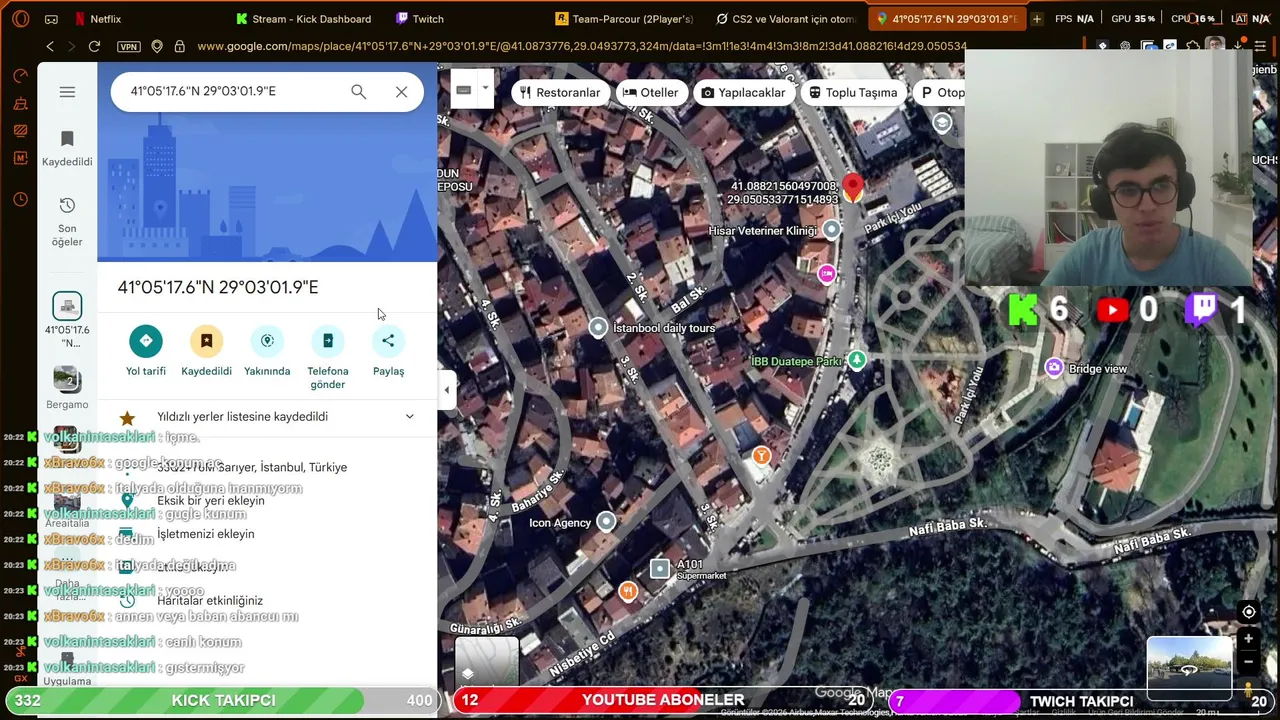Click the browser back arrow
Image resolution: width=1280 pixels, height=720 pixels.
click(50, 46)
